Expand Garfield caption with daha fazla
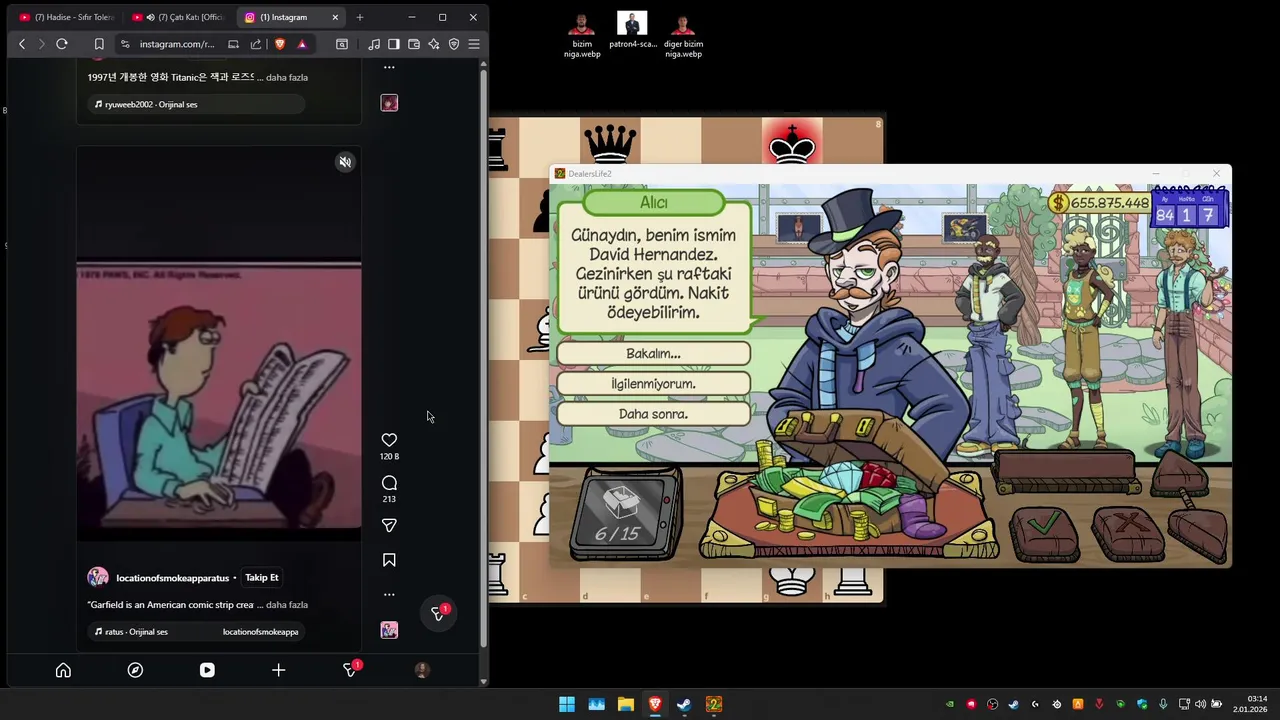1280x720 pixels. [x=287, y=605]
